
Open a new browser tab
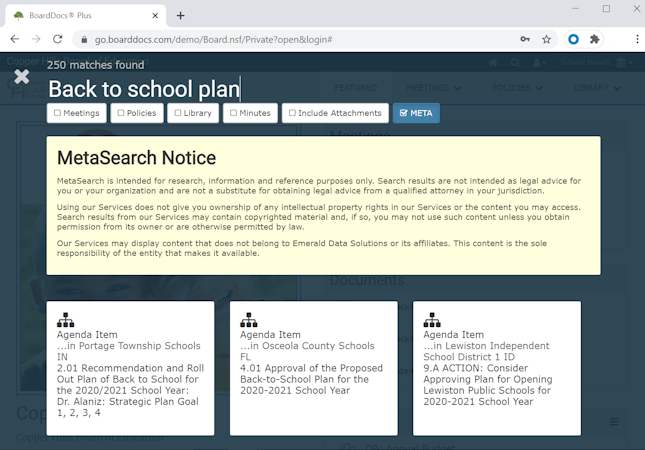click(180, 16)
